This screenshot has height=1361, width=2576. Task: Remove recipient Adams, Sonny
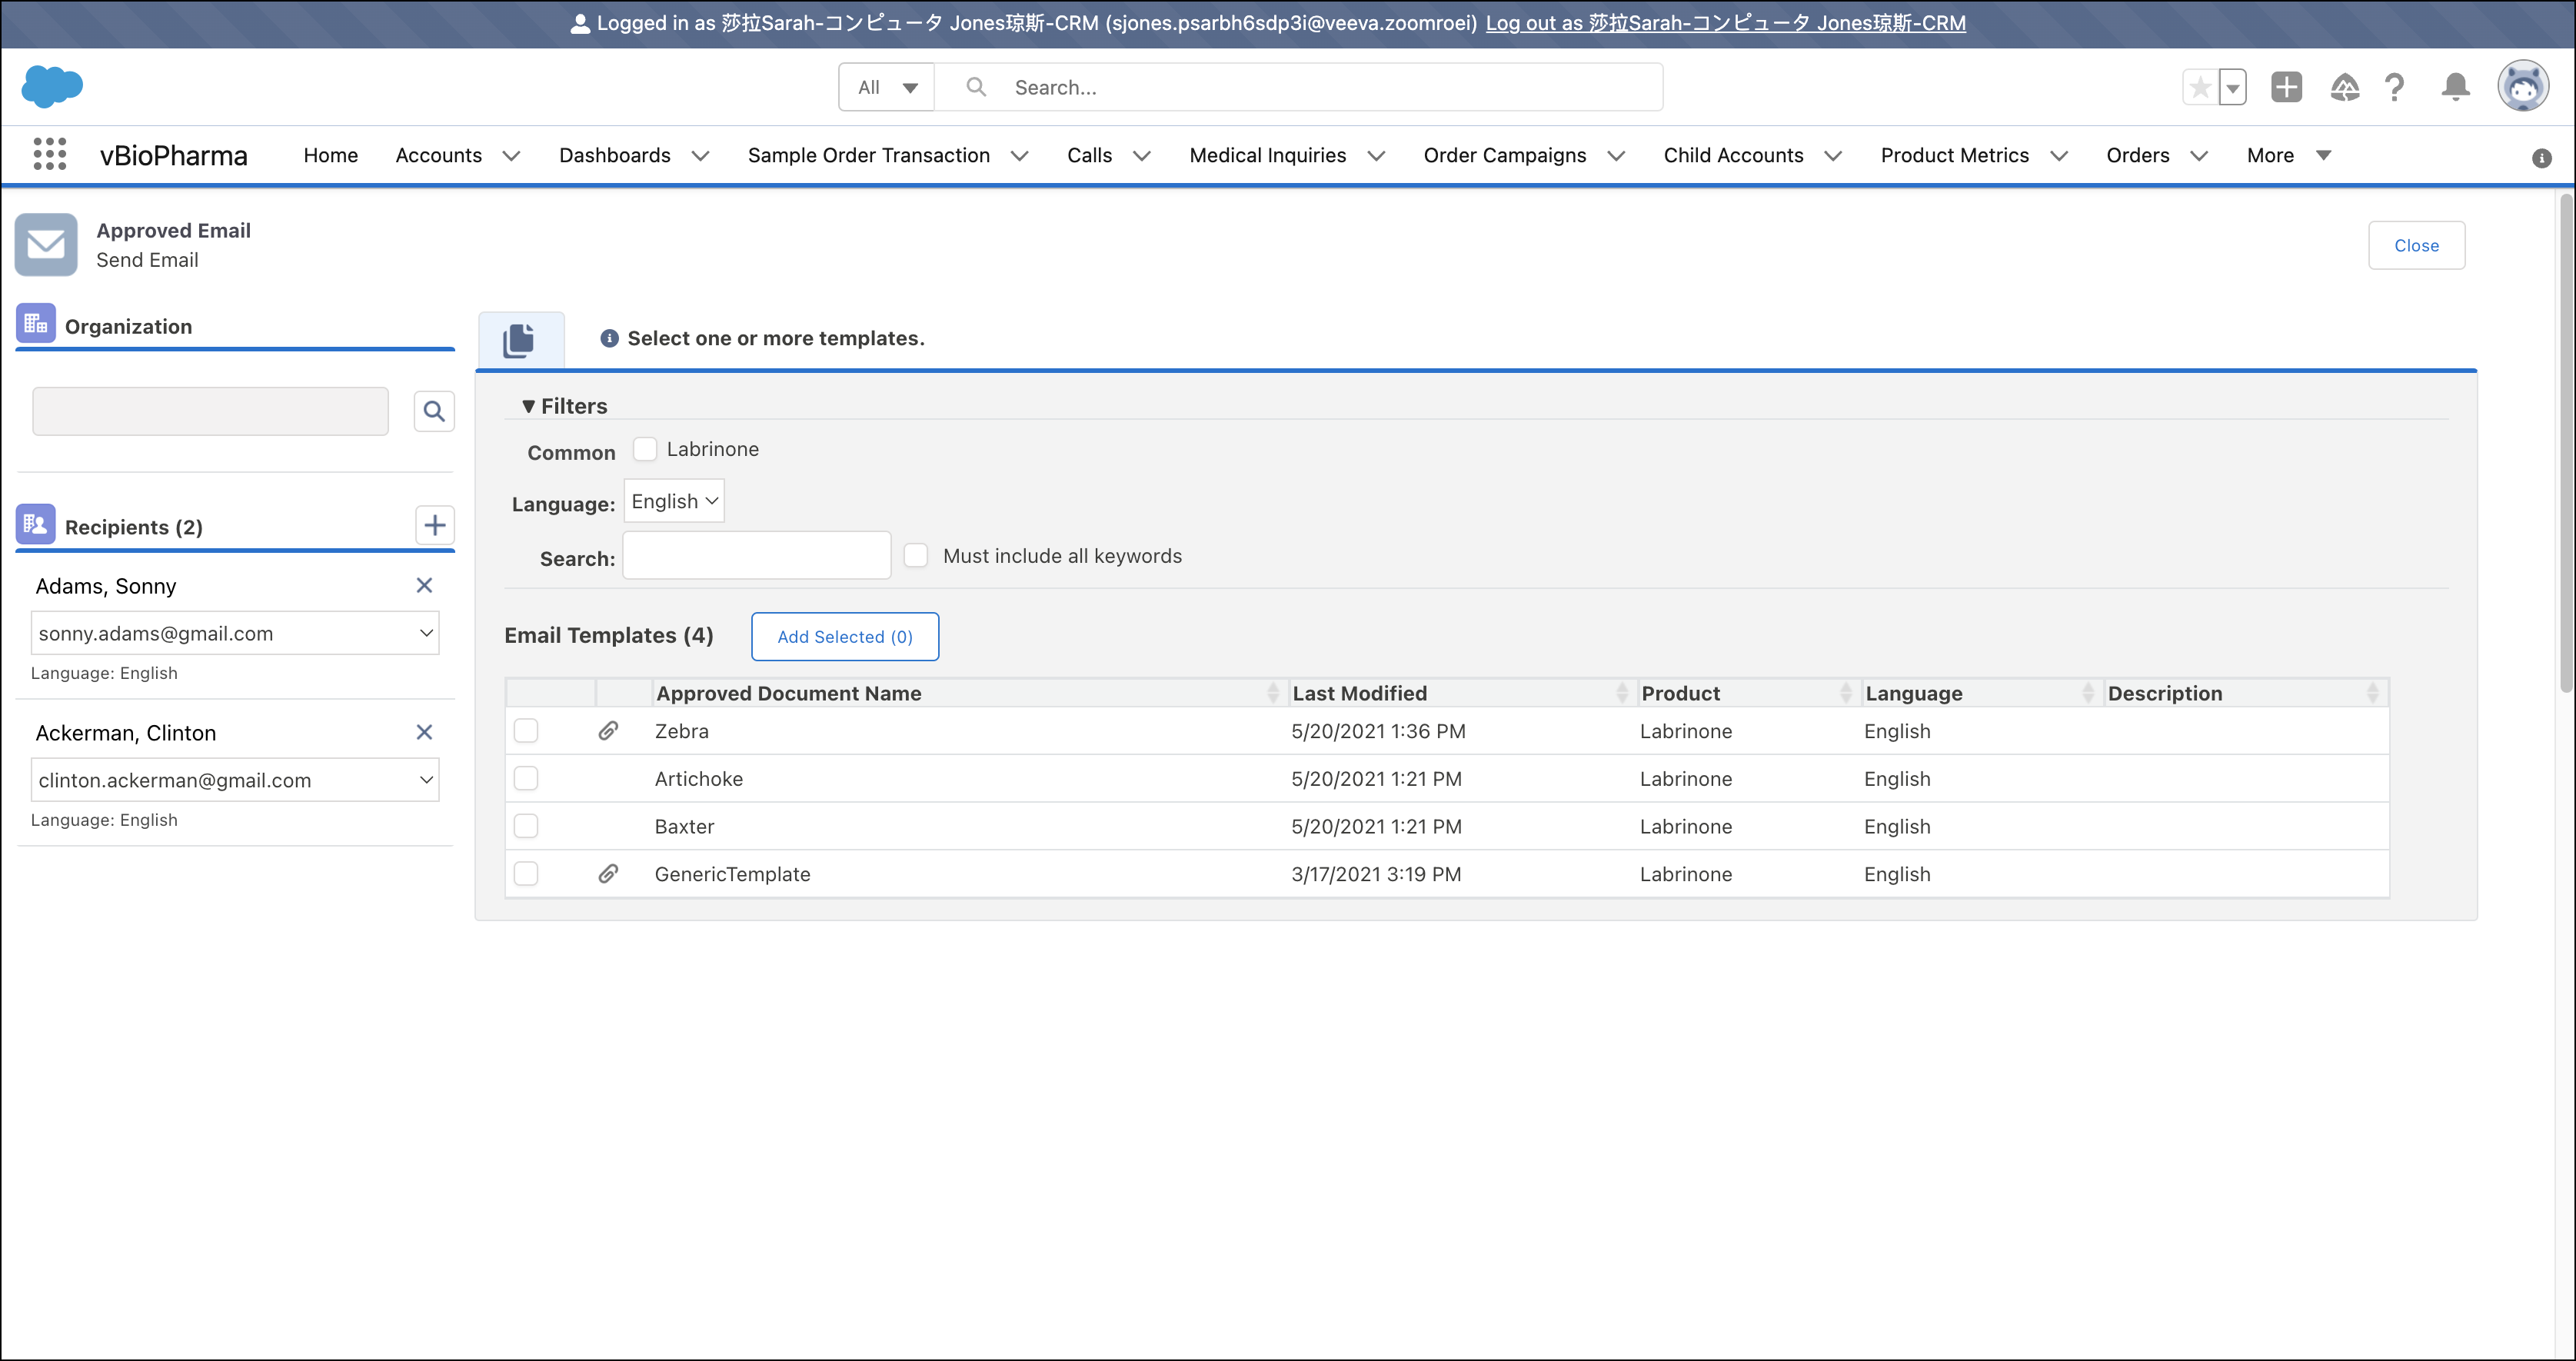(x=424, y=585)
